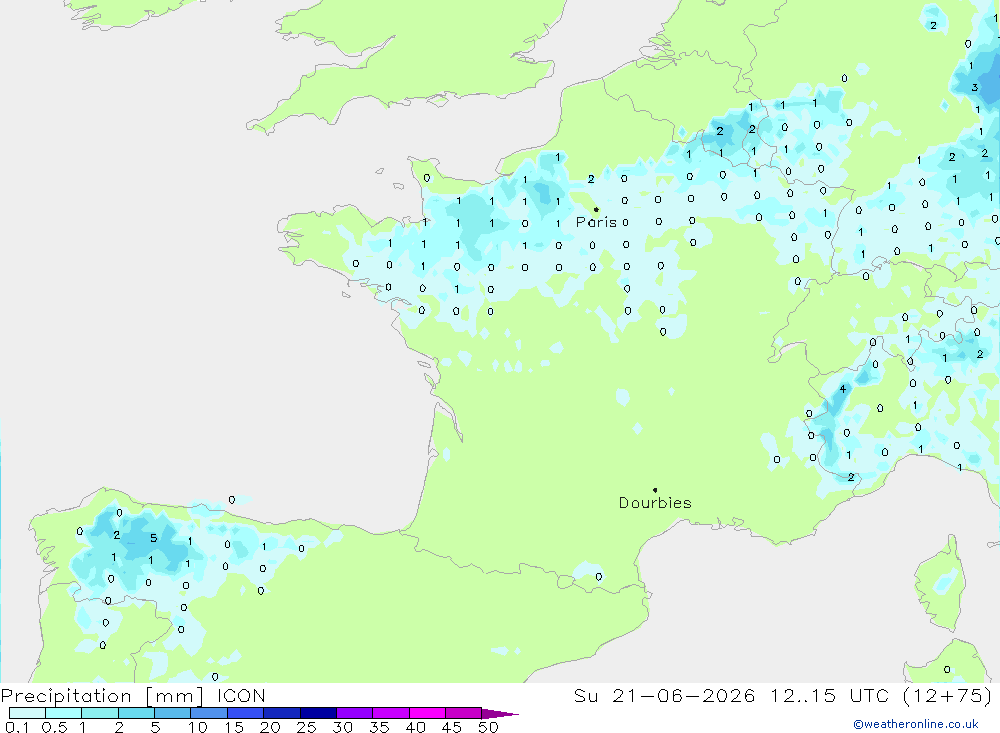This screenshot has height=733, width=1000.
Task: Click the '35' legend scale label
Action: click(379, 727)
